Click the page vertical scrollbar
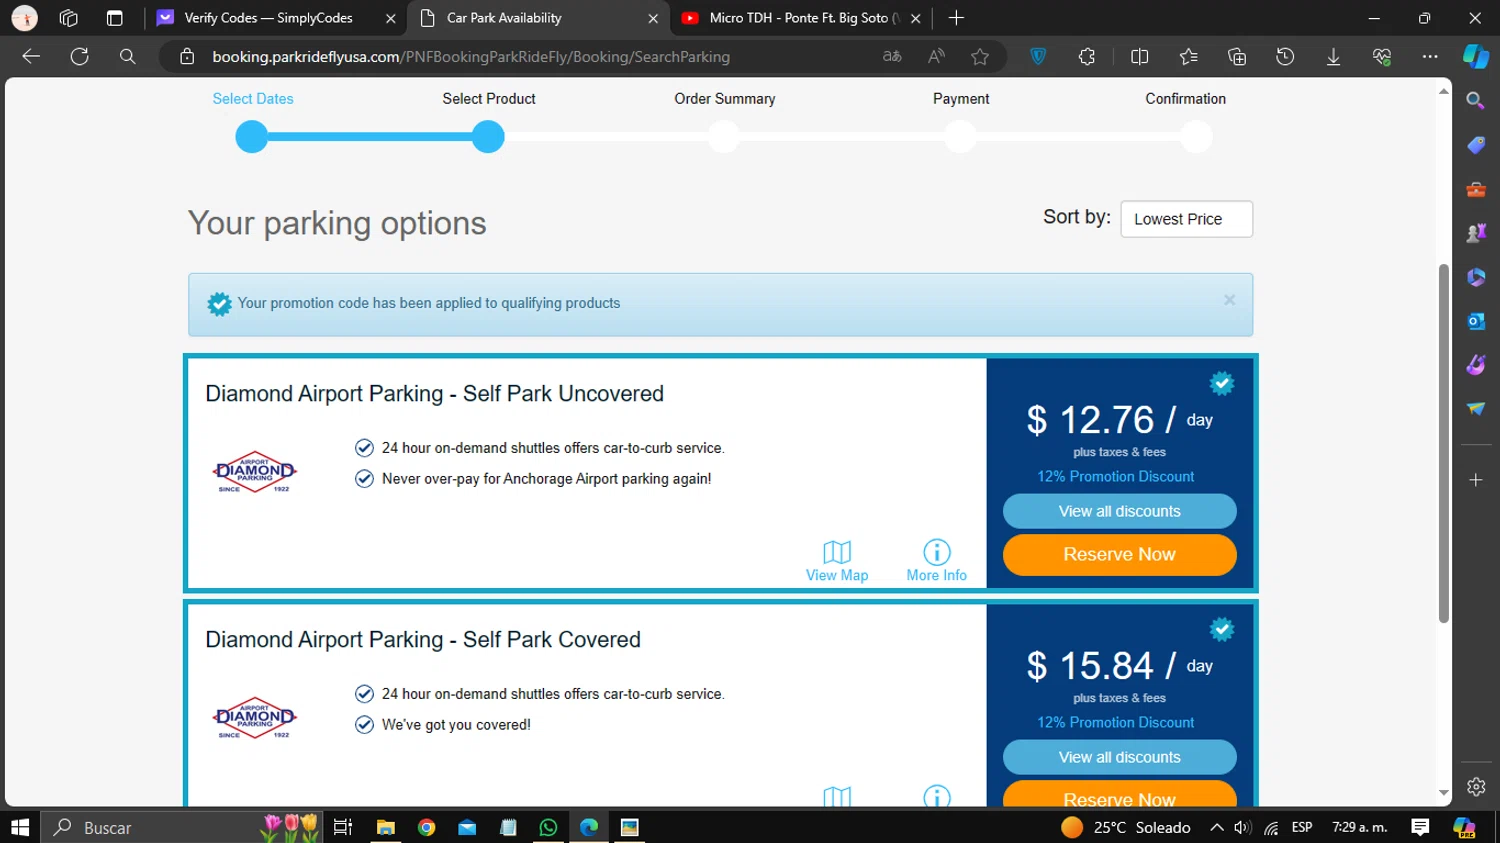The height and width of the screenshot is (843, 1500). (x=1443, y=443)
